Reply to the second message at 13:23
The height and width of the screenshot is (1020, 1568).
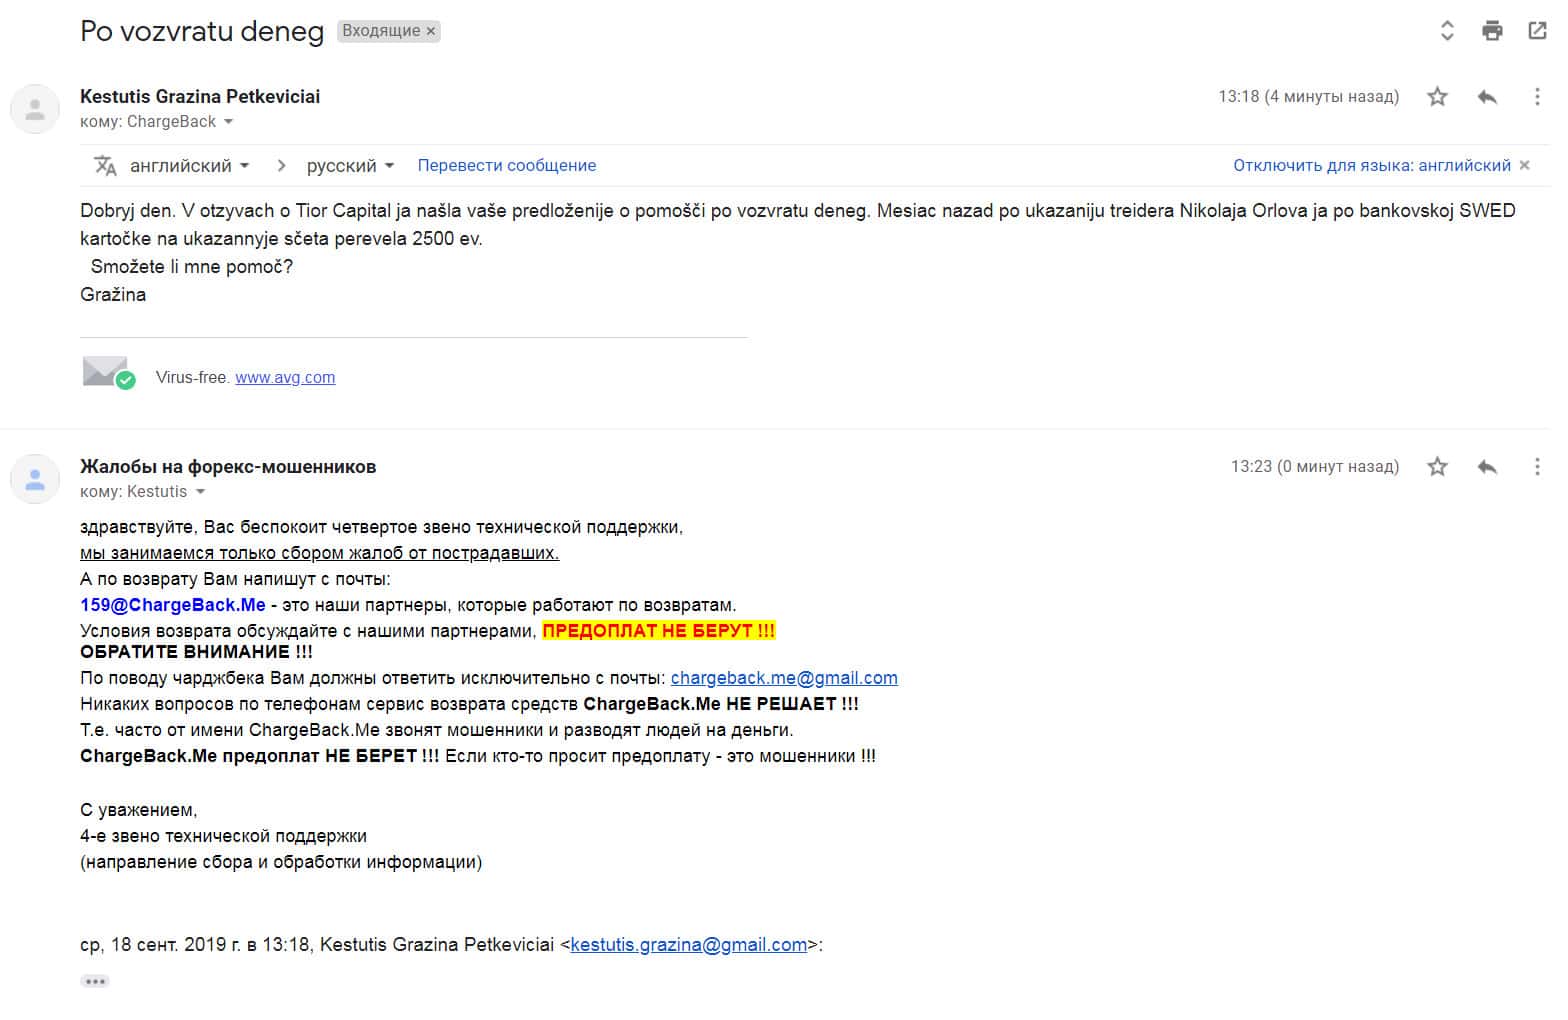pos(1487,467)
